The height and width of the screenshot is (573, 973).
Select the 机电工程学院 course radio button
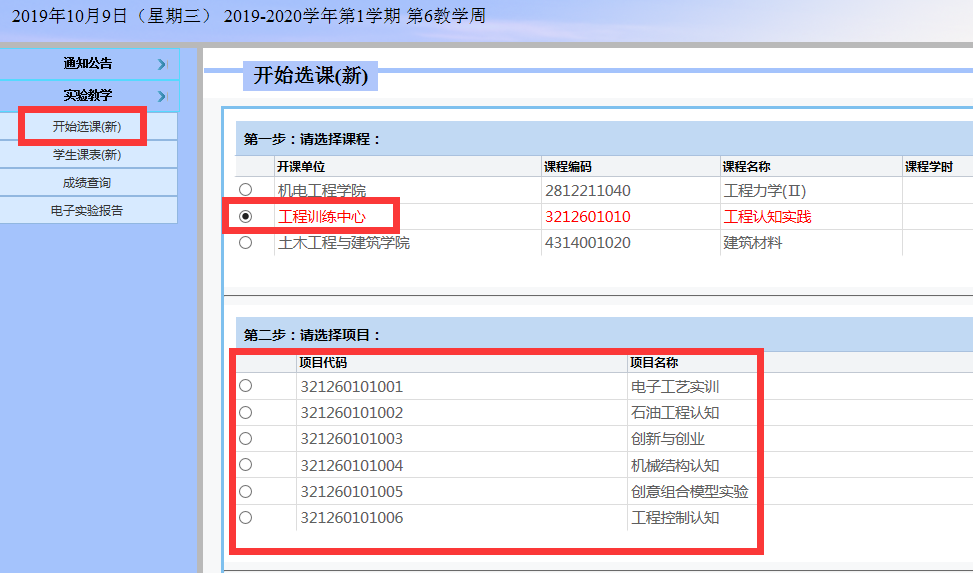245,190
